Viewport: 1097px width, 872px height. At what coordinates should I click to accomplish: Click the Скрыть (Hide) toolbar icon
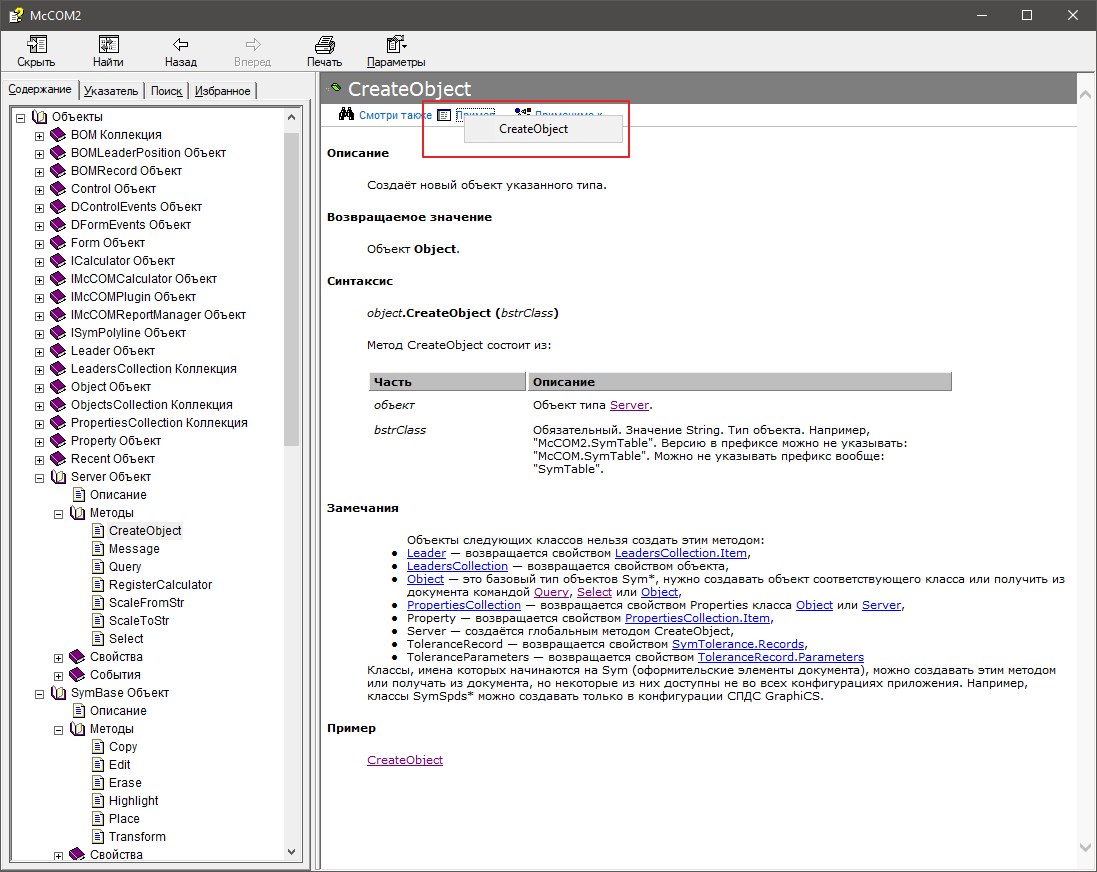click(x=36, y=45)
